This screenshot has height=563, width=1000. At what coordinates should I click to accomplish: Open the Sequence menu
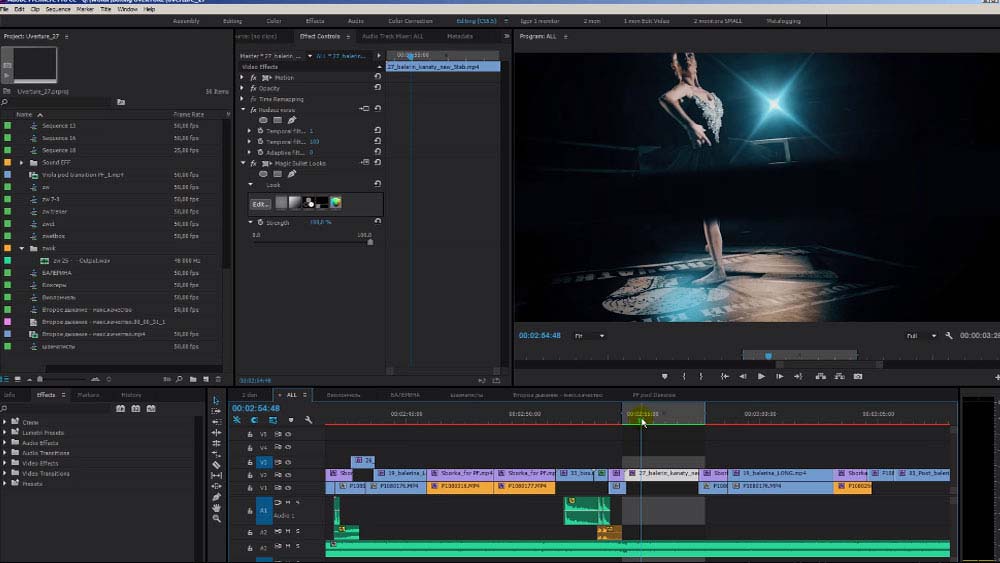tap(58, 10)
